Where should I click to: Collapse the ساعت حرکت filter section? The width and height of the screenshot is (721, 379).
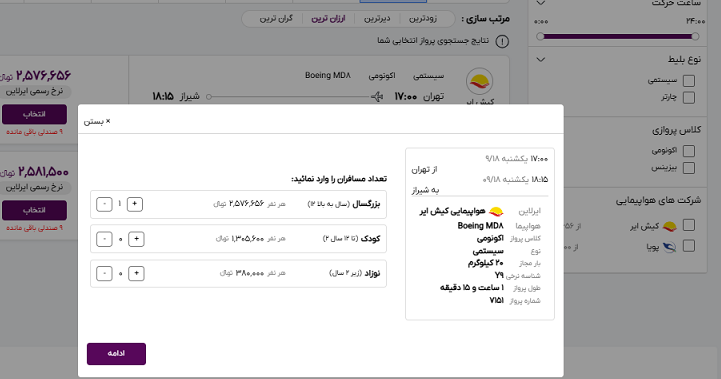pyautogui.click(x=541, y=3)
